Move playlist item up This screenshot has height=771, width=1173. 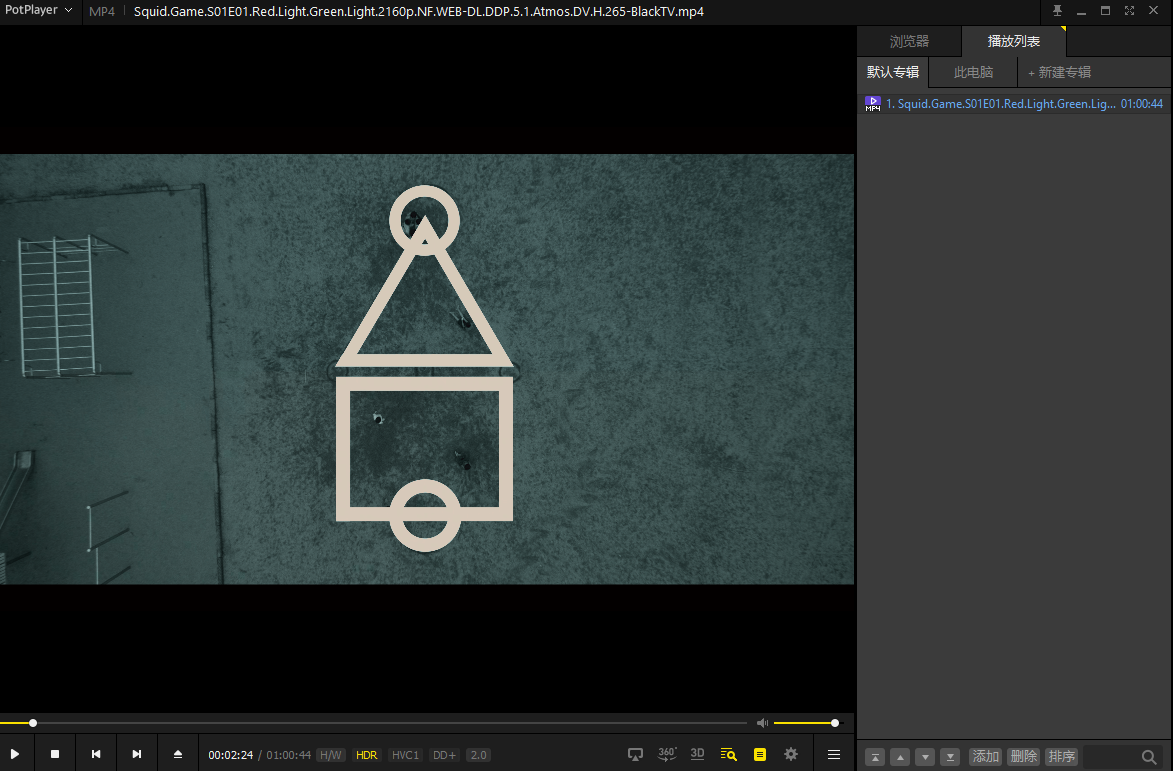tap(900, 757)
